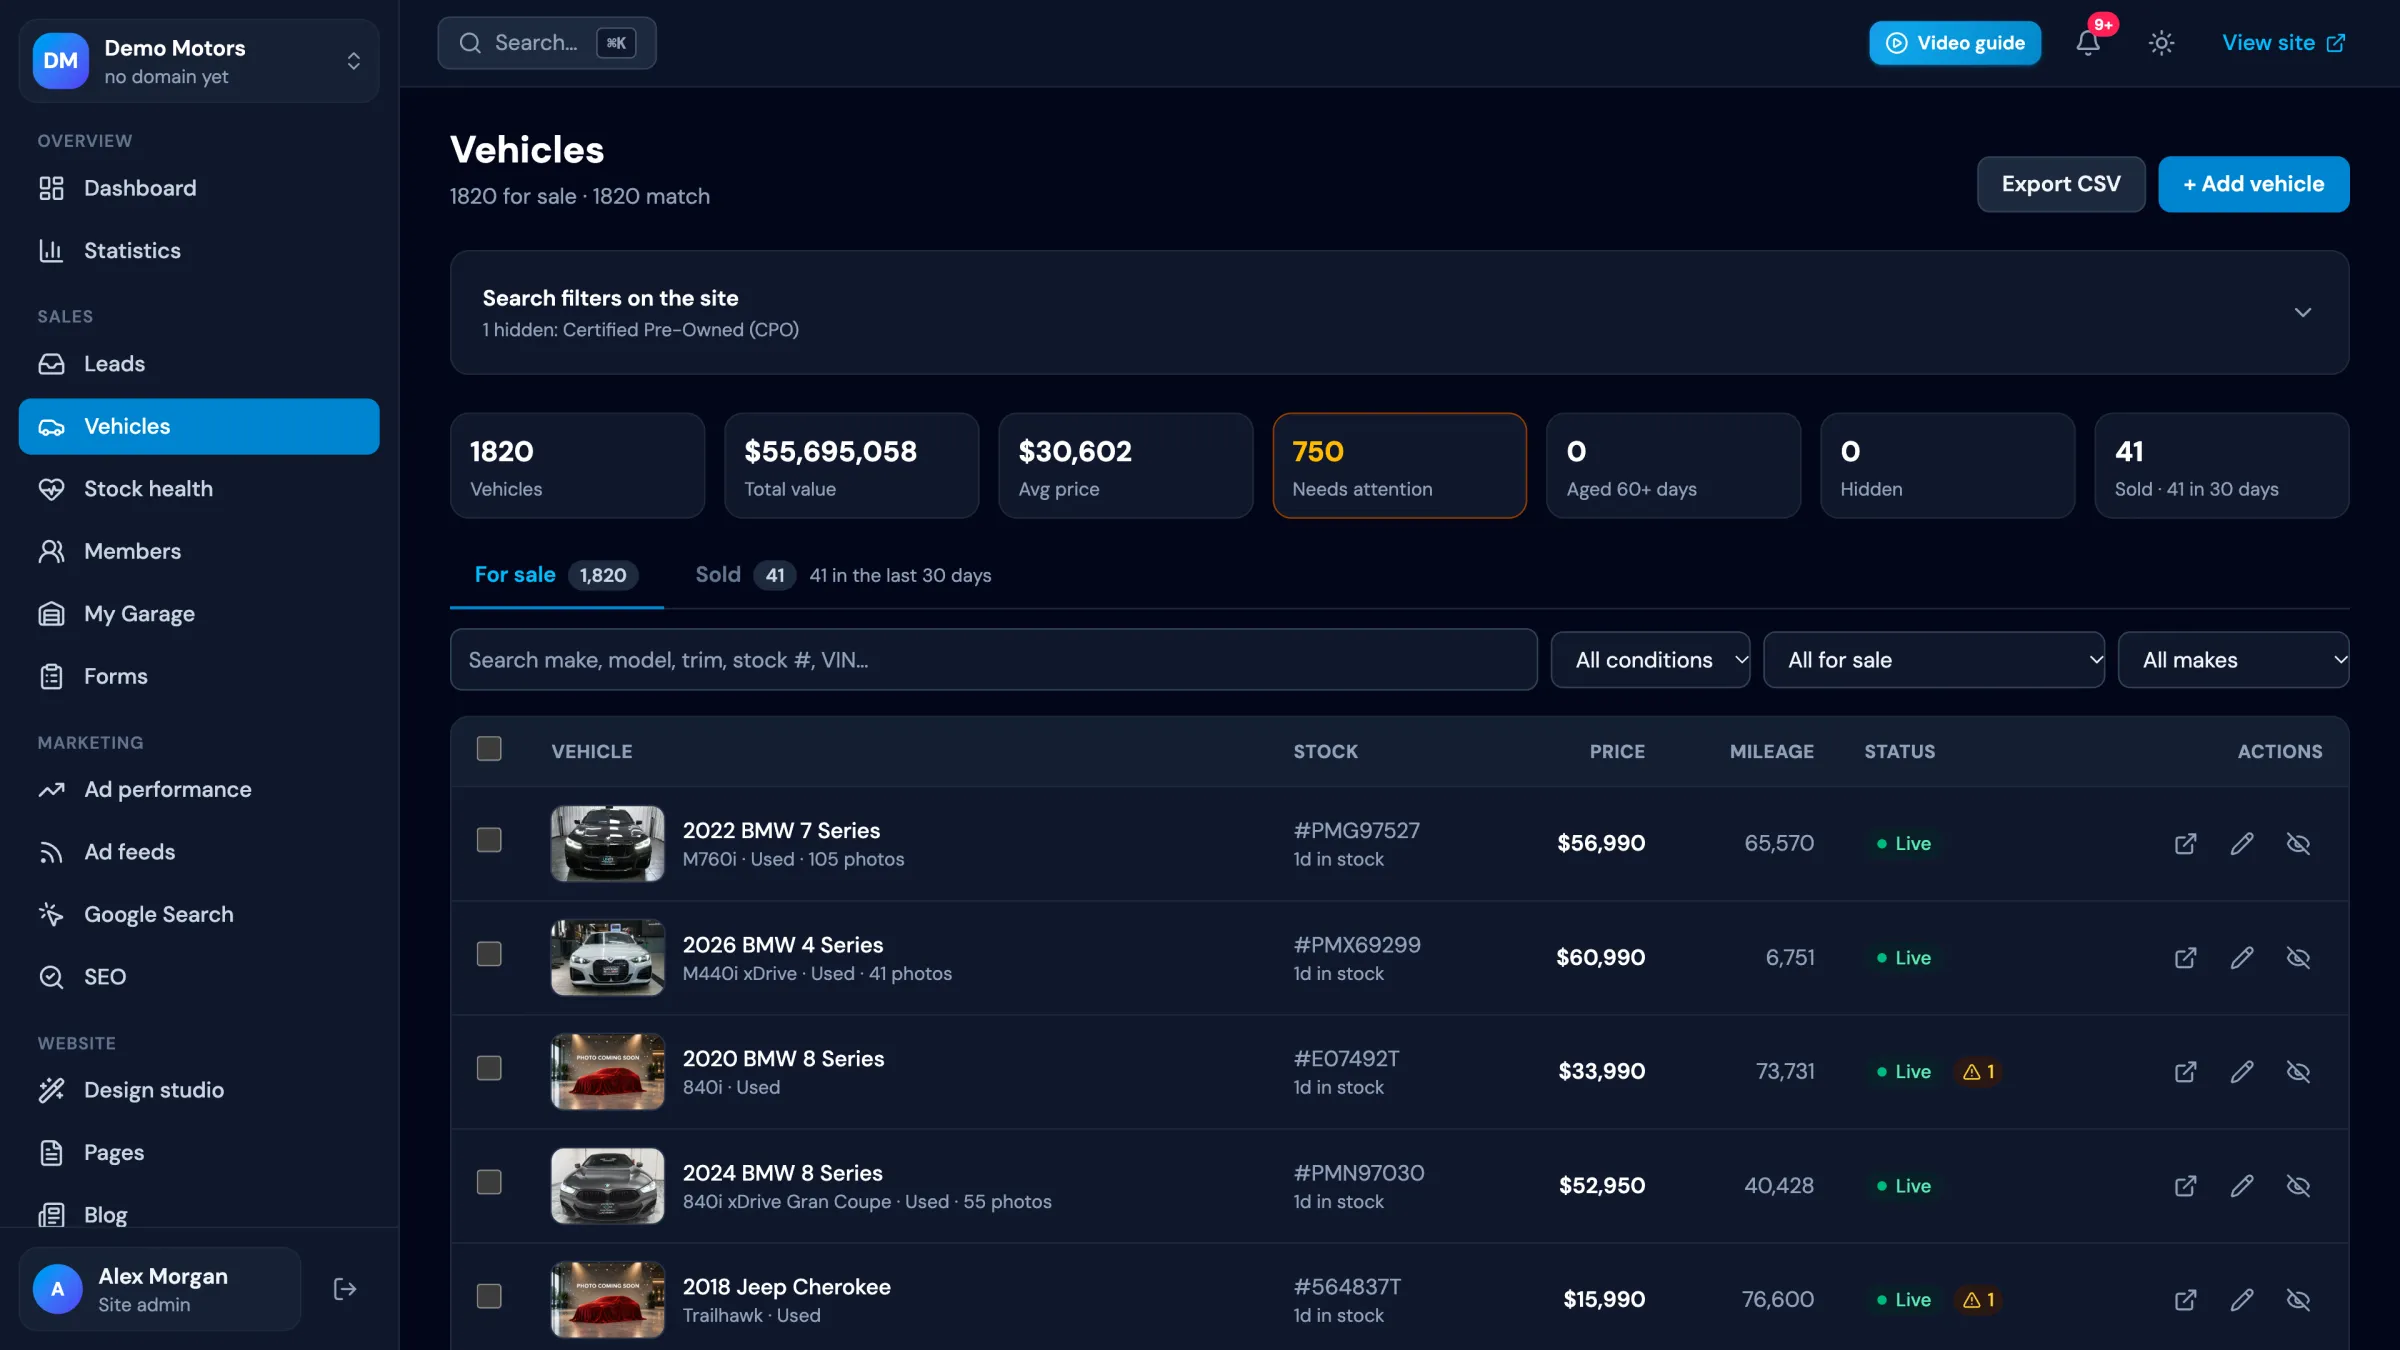Open the All makes dropdown
Viewport: 2400px width, 1350px height.
click(x=2233, y=660)
